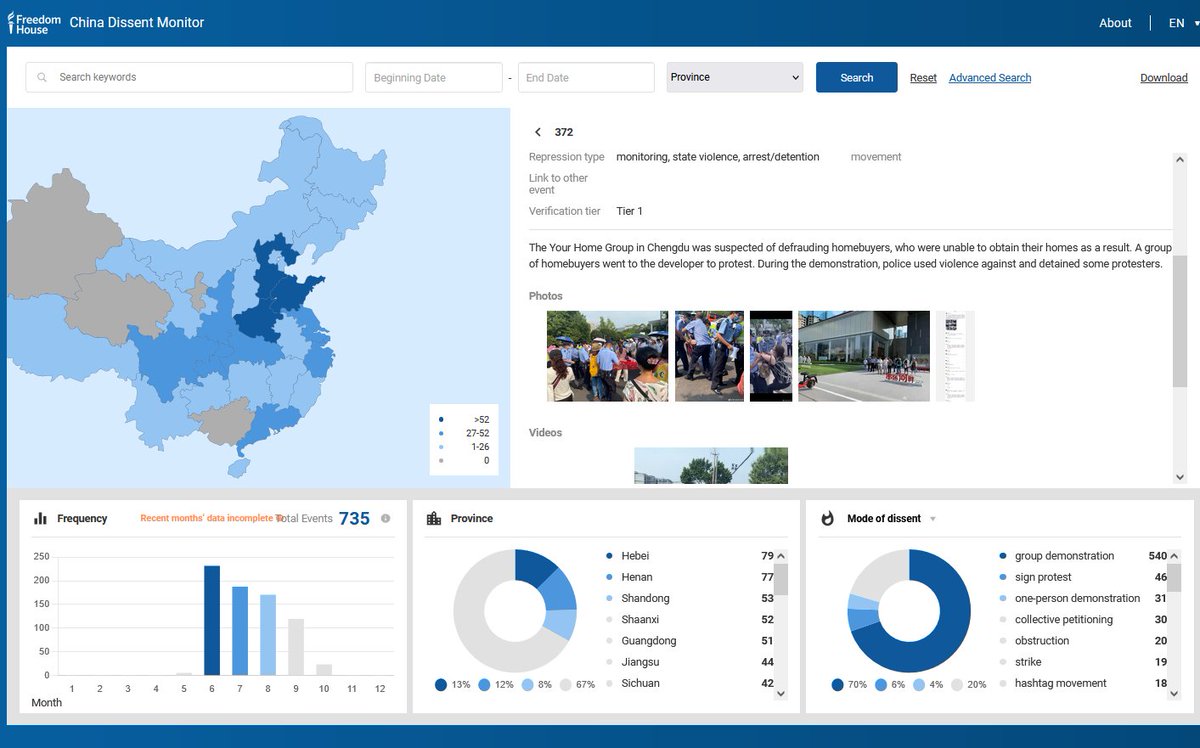1200x748 pixels.
Task: Click the Download link
Action: pyautogui.click(x=1164, y=78)
